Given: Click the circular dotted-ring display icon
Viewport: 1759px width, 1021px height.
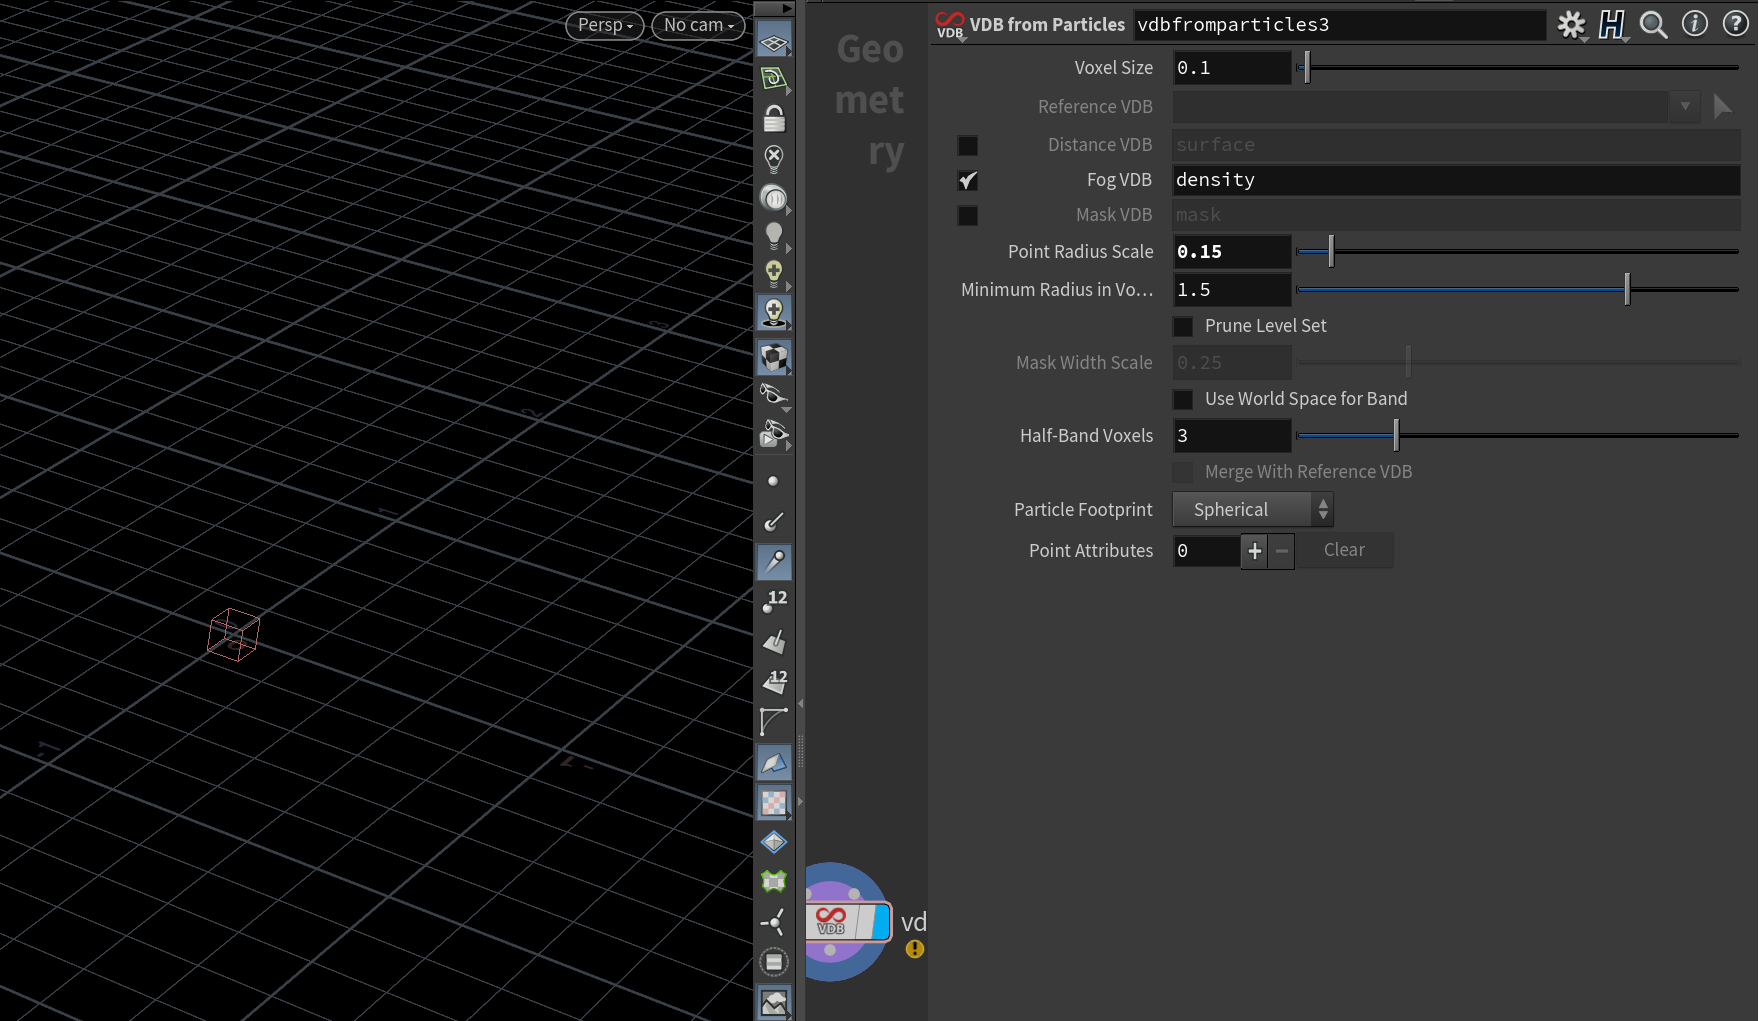Looking at the screenshot, I should point(774,962).
